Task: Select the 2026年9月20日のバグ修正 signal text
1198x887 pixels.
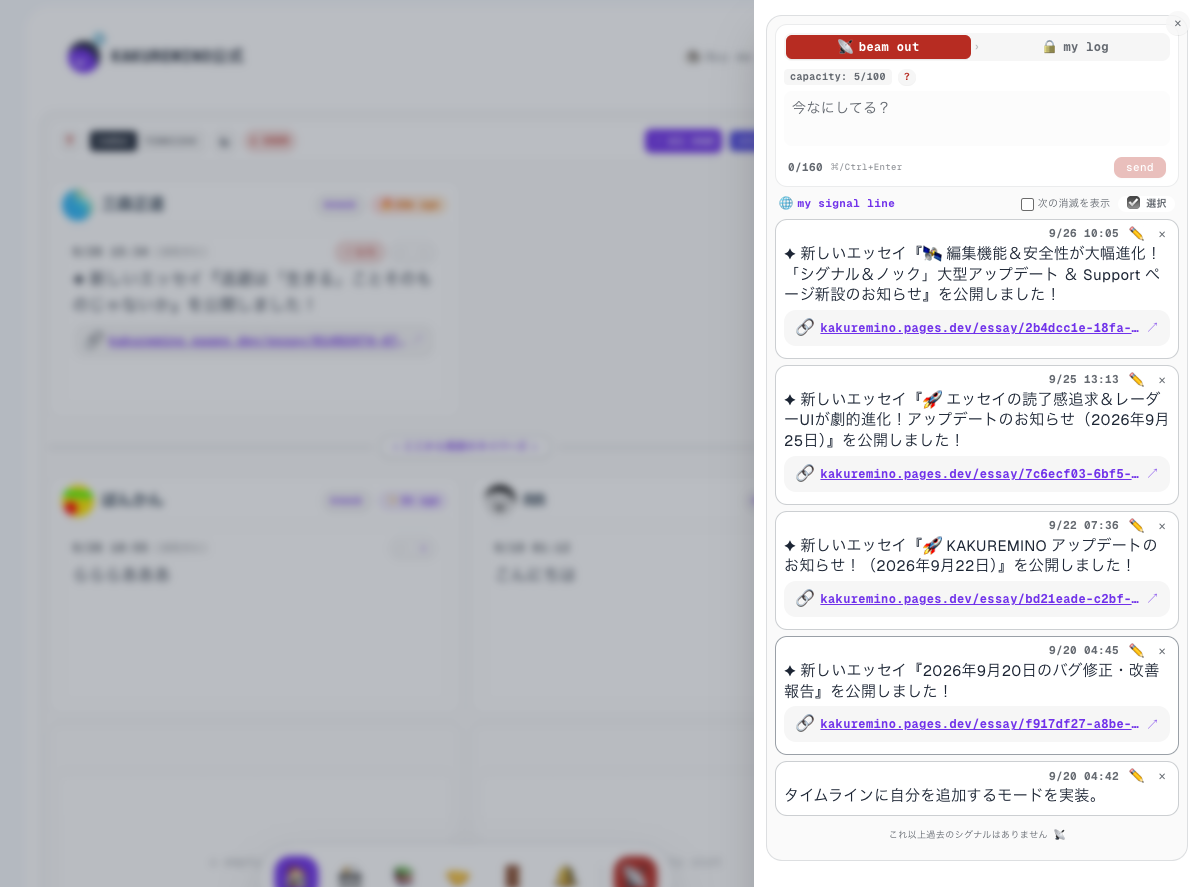Action: 971,681
